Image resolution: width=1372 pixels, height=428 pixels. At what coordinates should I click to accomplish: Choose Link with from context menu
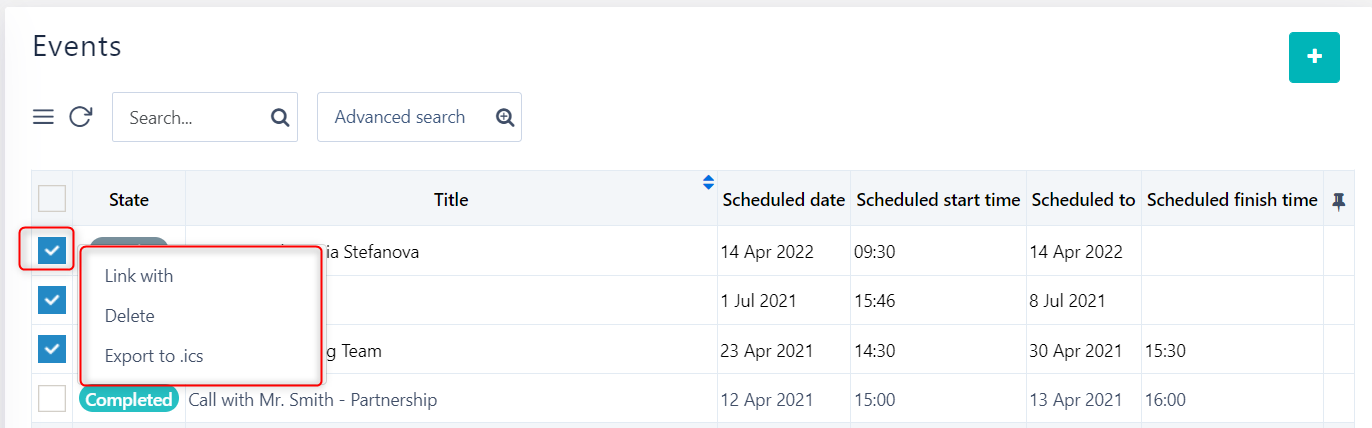coord(139,276)
